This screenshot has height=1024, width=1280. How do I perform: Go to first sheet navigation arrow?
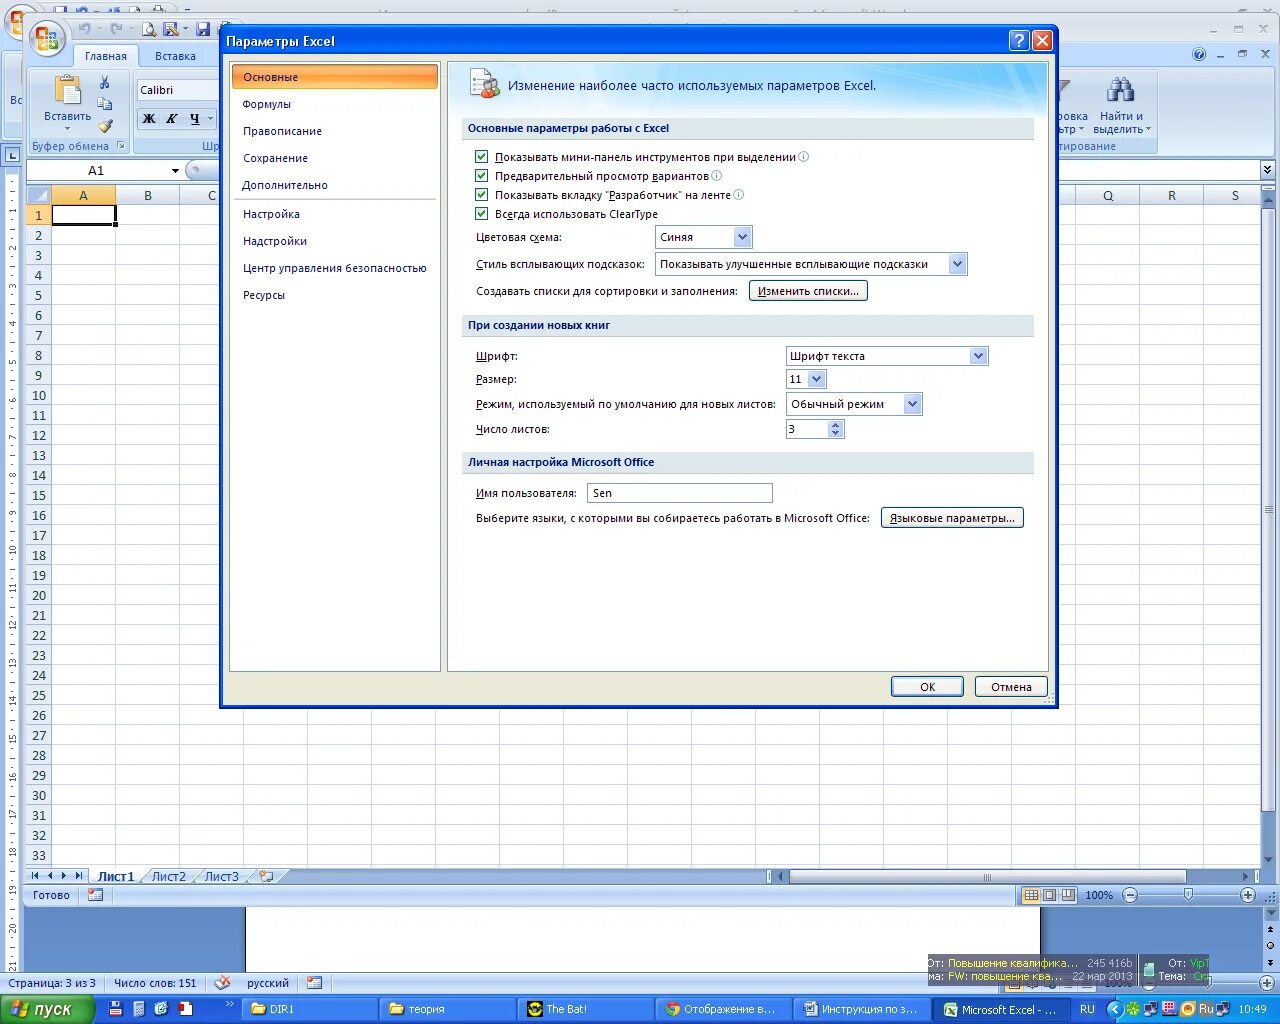(x=35, y=876)
